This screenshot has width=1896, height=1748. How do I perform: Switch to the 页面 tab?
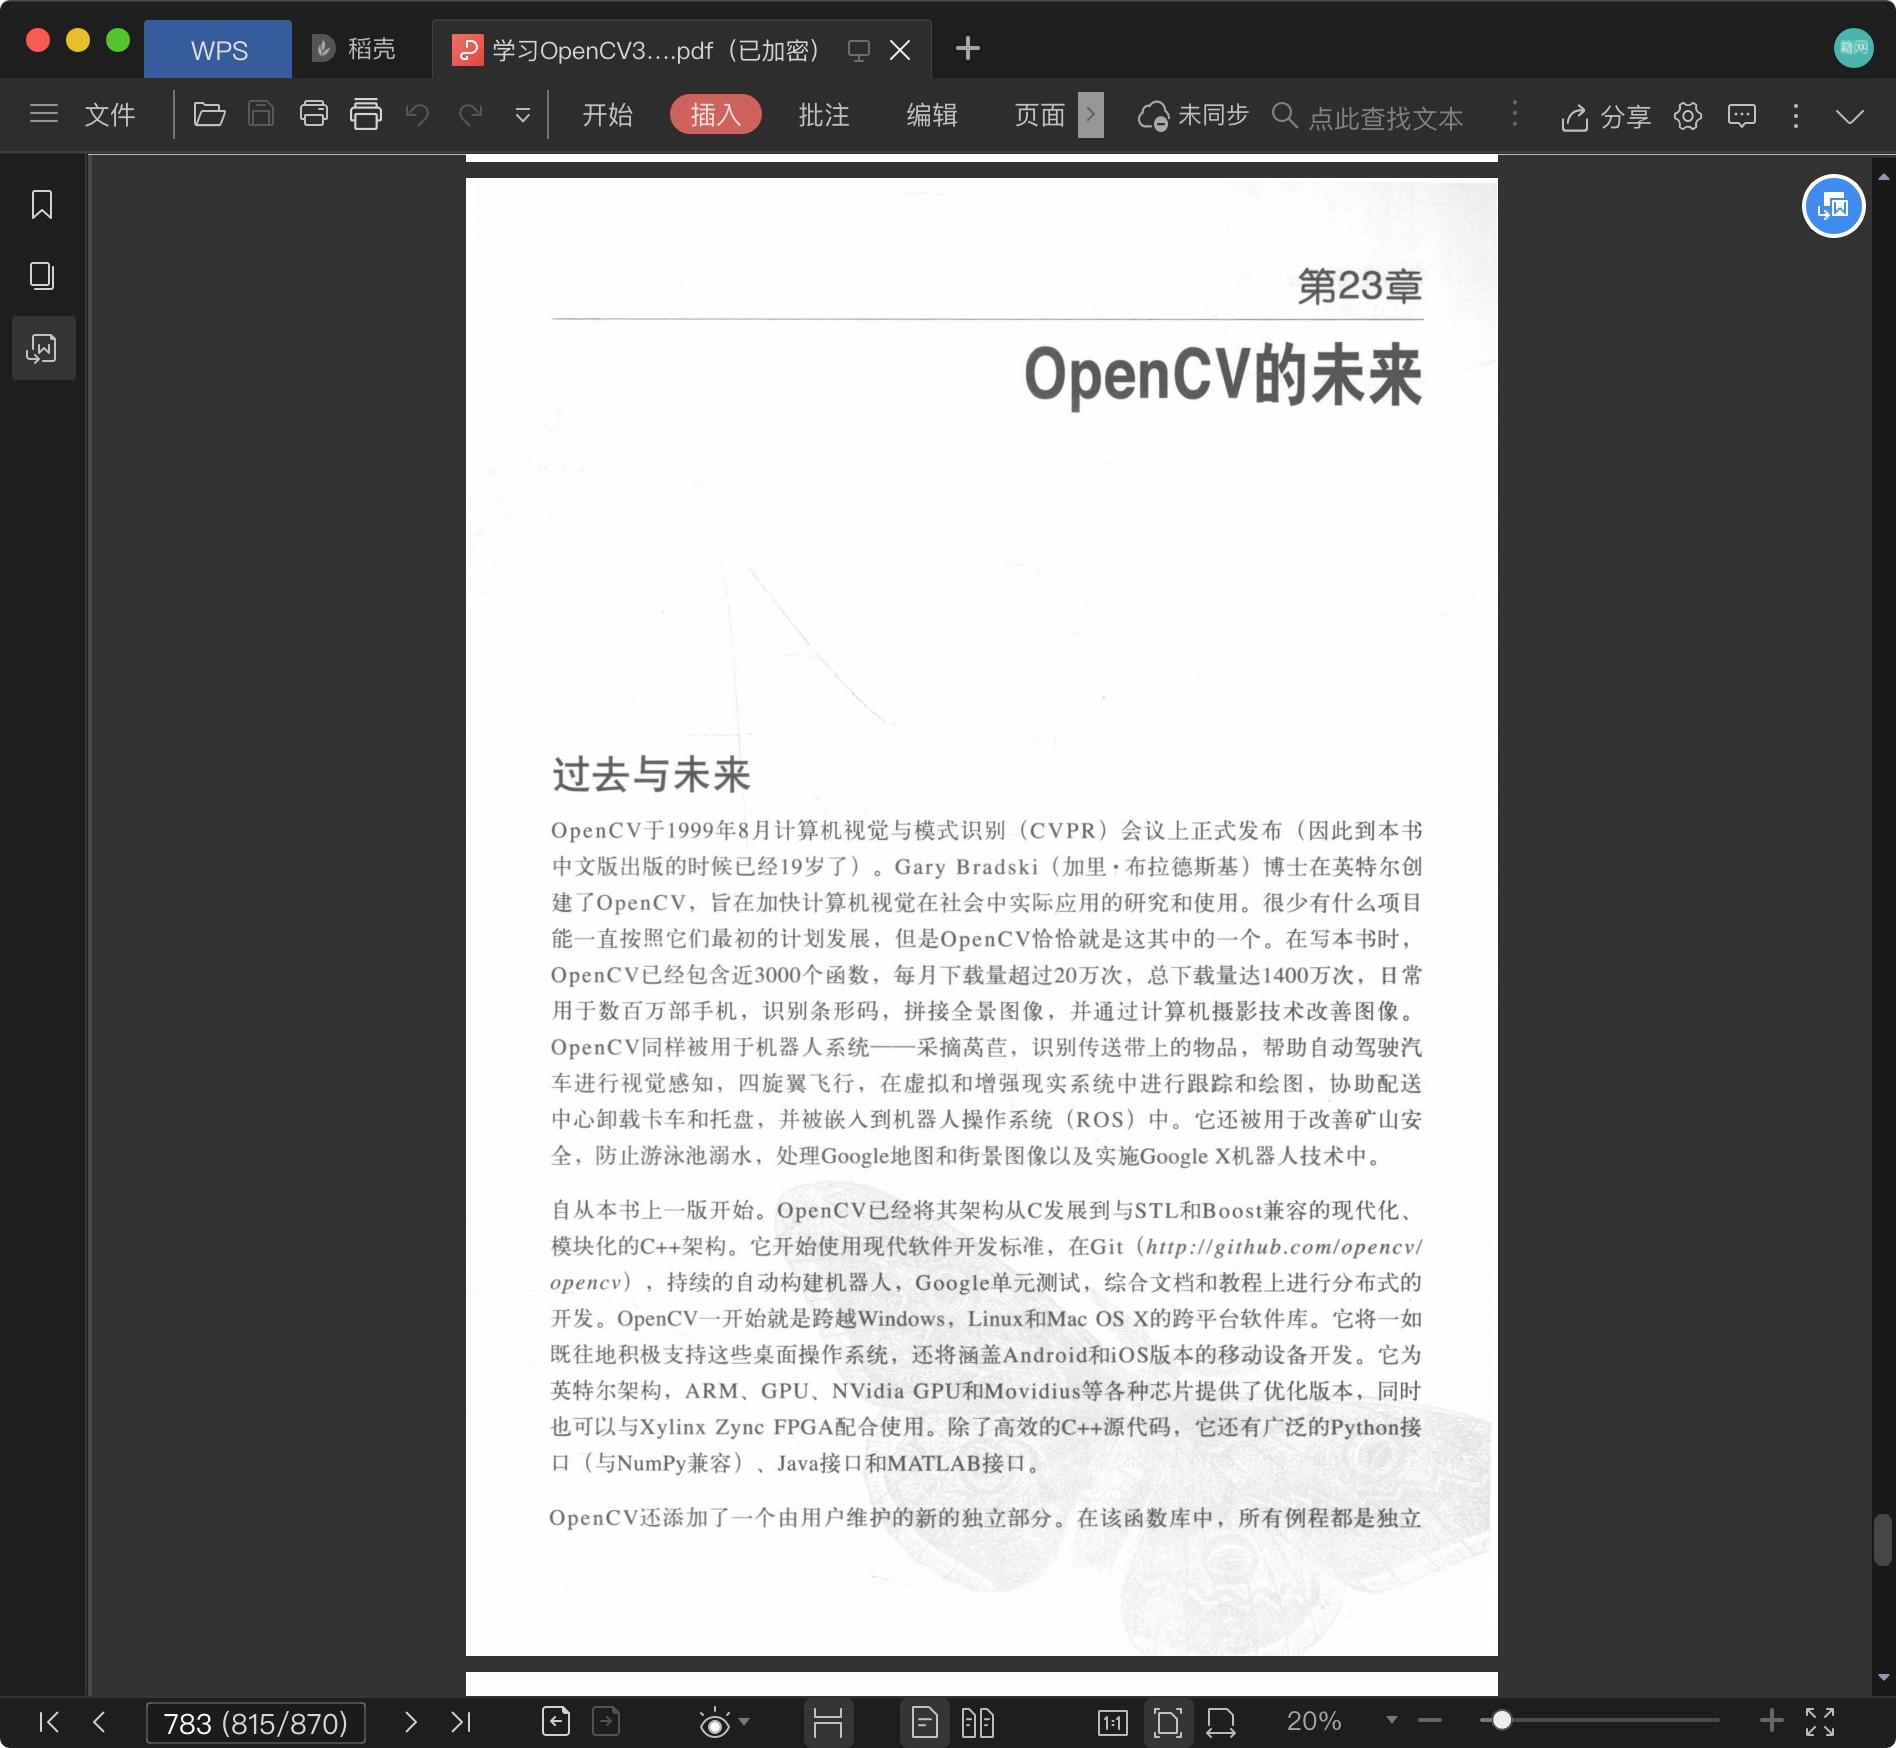click(x=1040, y=115)
